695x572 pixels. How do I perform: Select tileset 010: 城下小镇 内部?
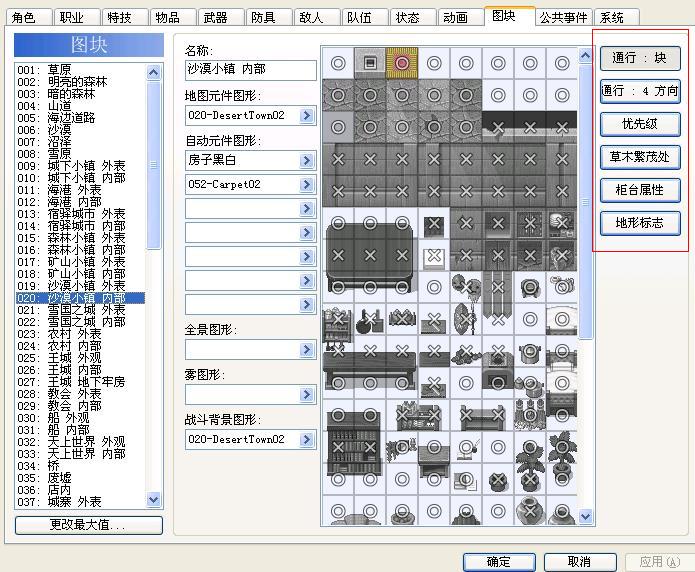coord(81,178)
